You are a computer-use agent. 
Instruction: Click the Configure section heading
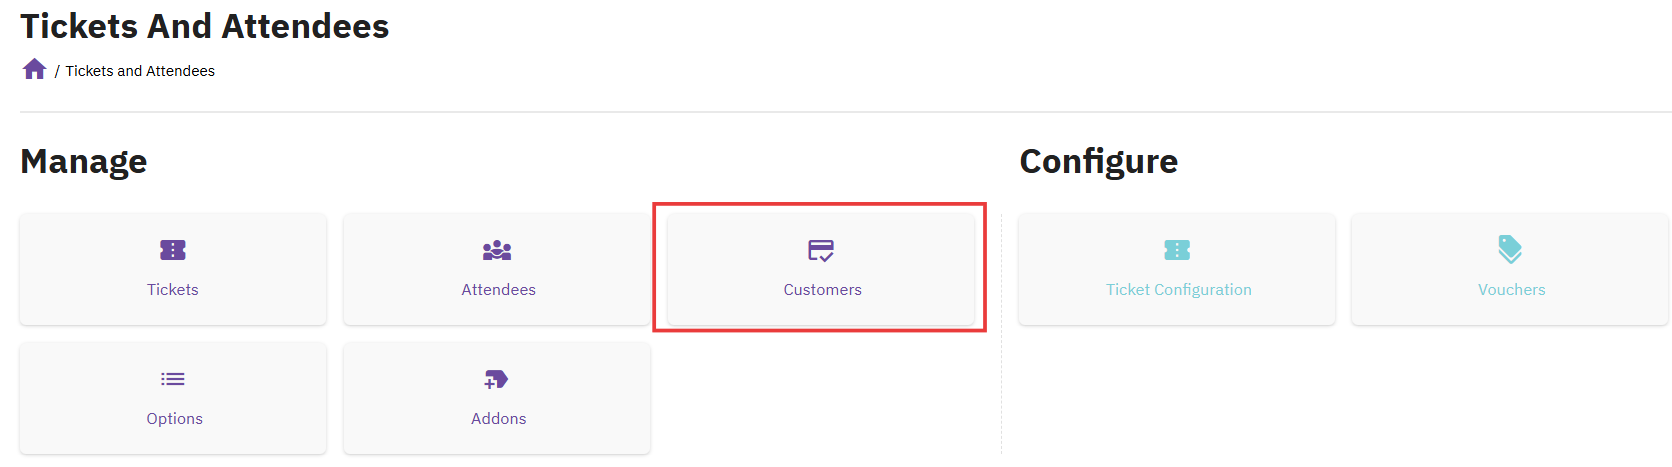click(x=1098, y=161)
